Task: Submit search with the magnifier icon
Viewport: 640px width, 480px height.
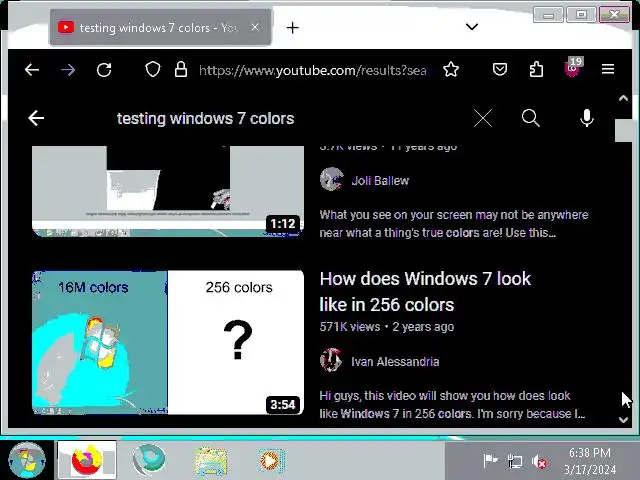Action: click(531, 118)
